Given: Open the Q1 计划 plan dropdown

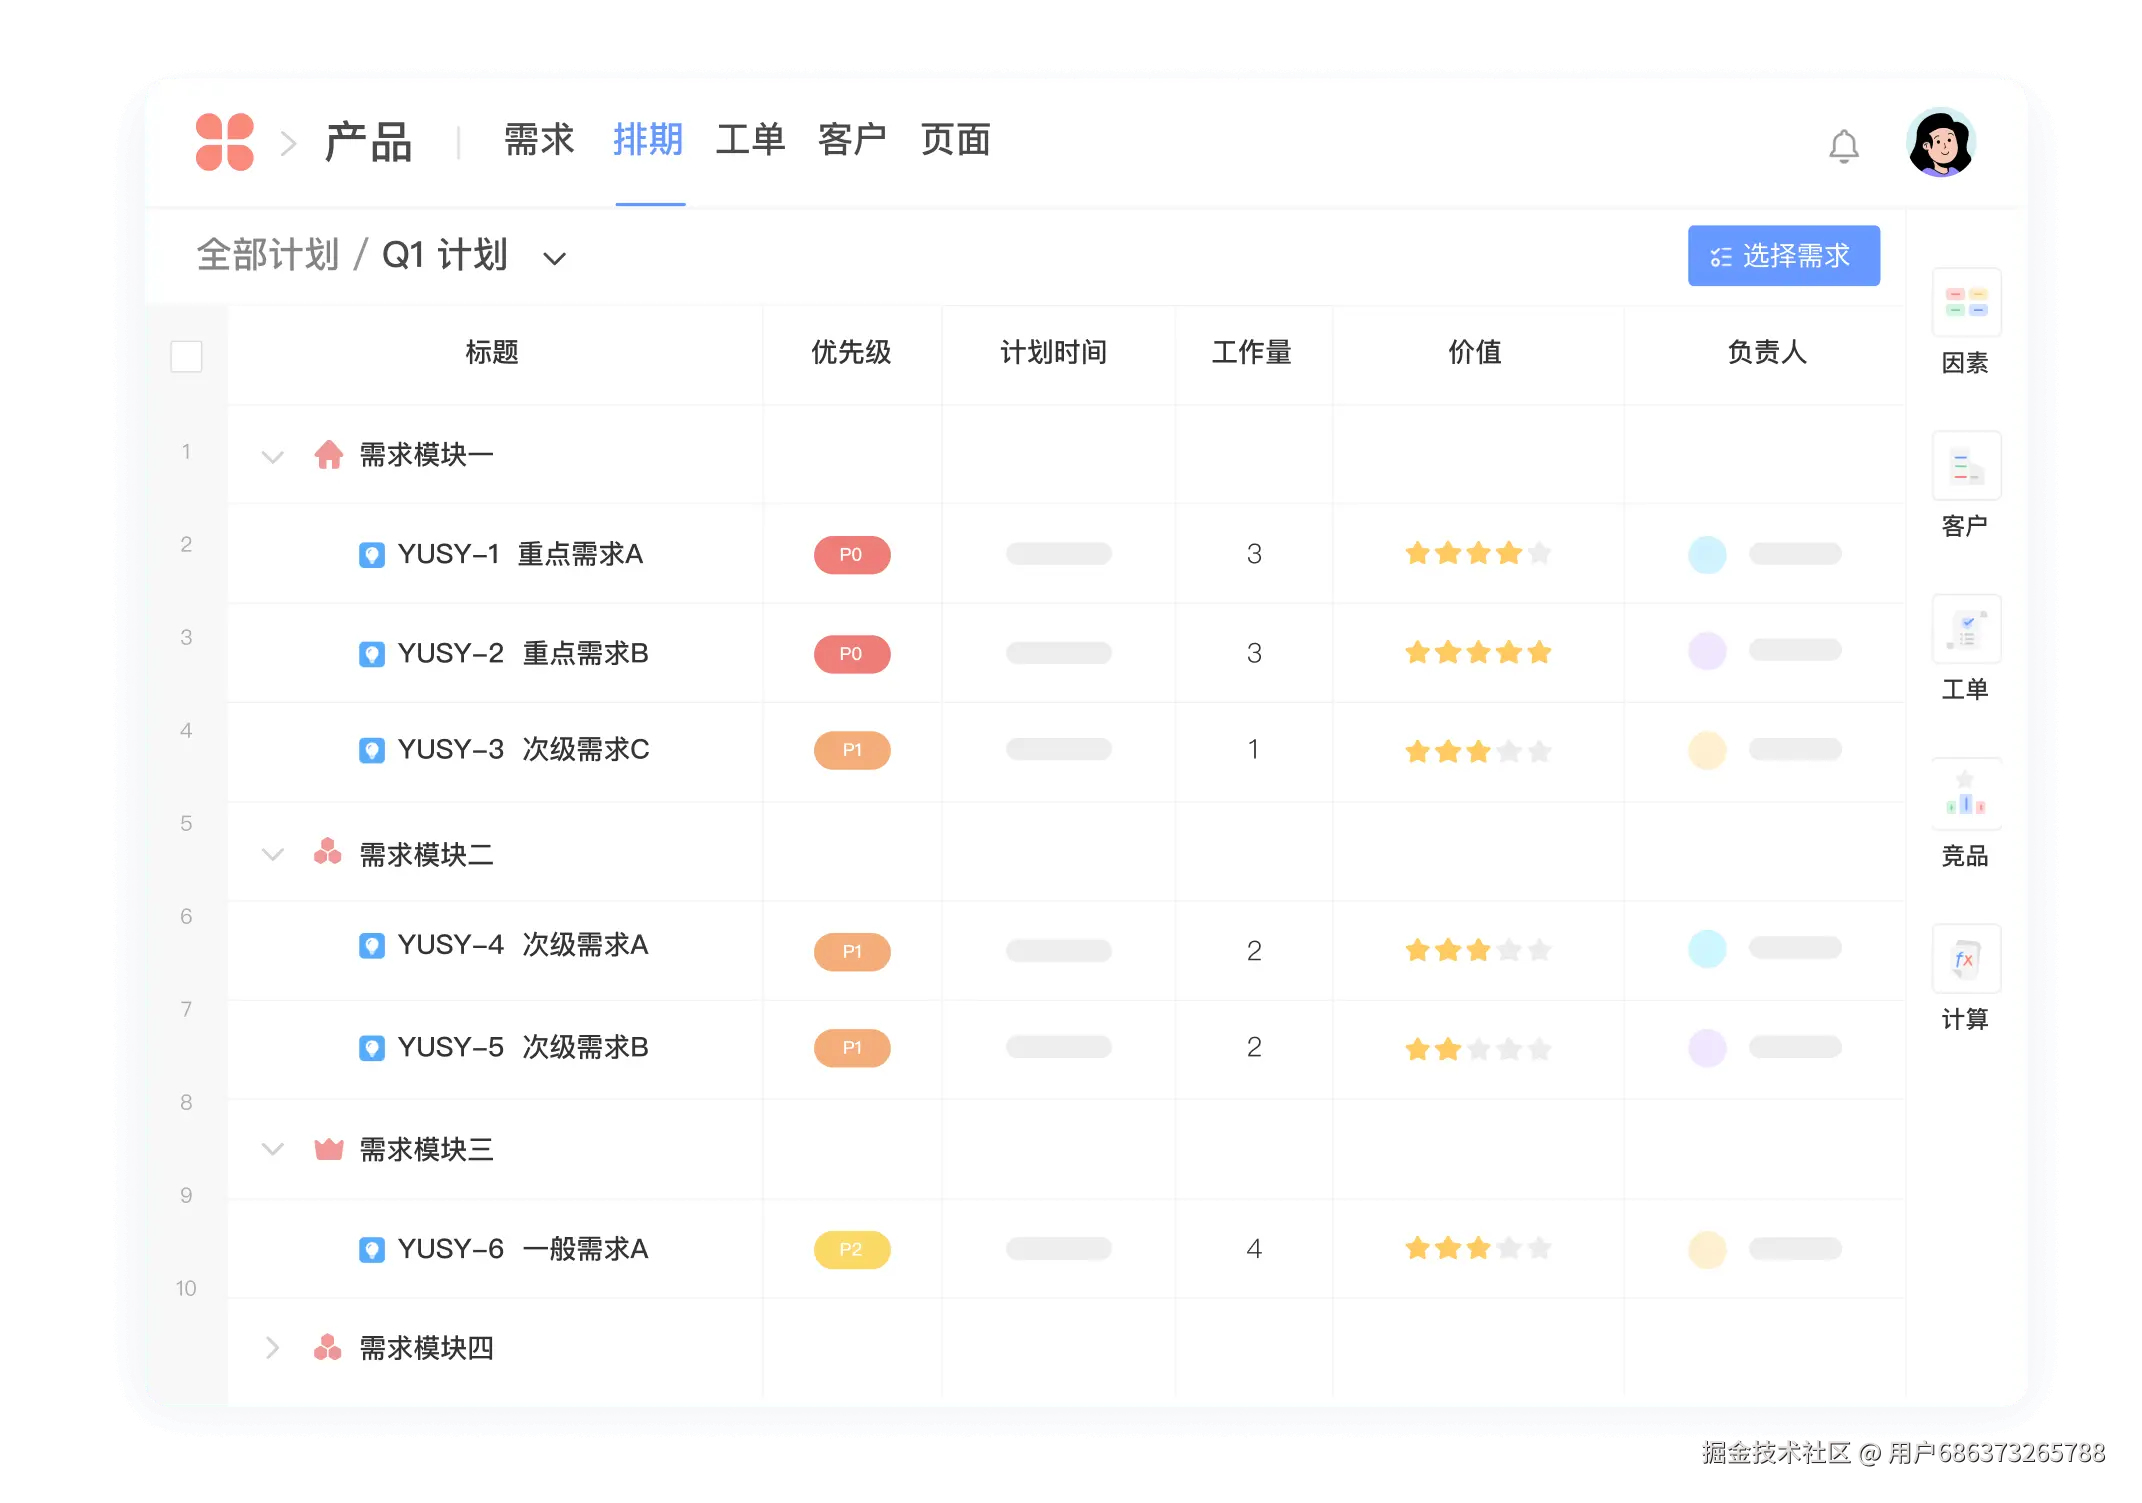Looking at the screenshot, I should tap(554, 259).
